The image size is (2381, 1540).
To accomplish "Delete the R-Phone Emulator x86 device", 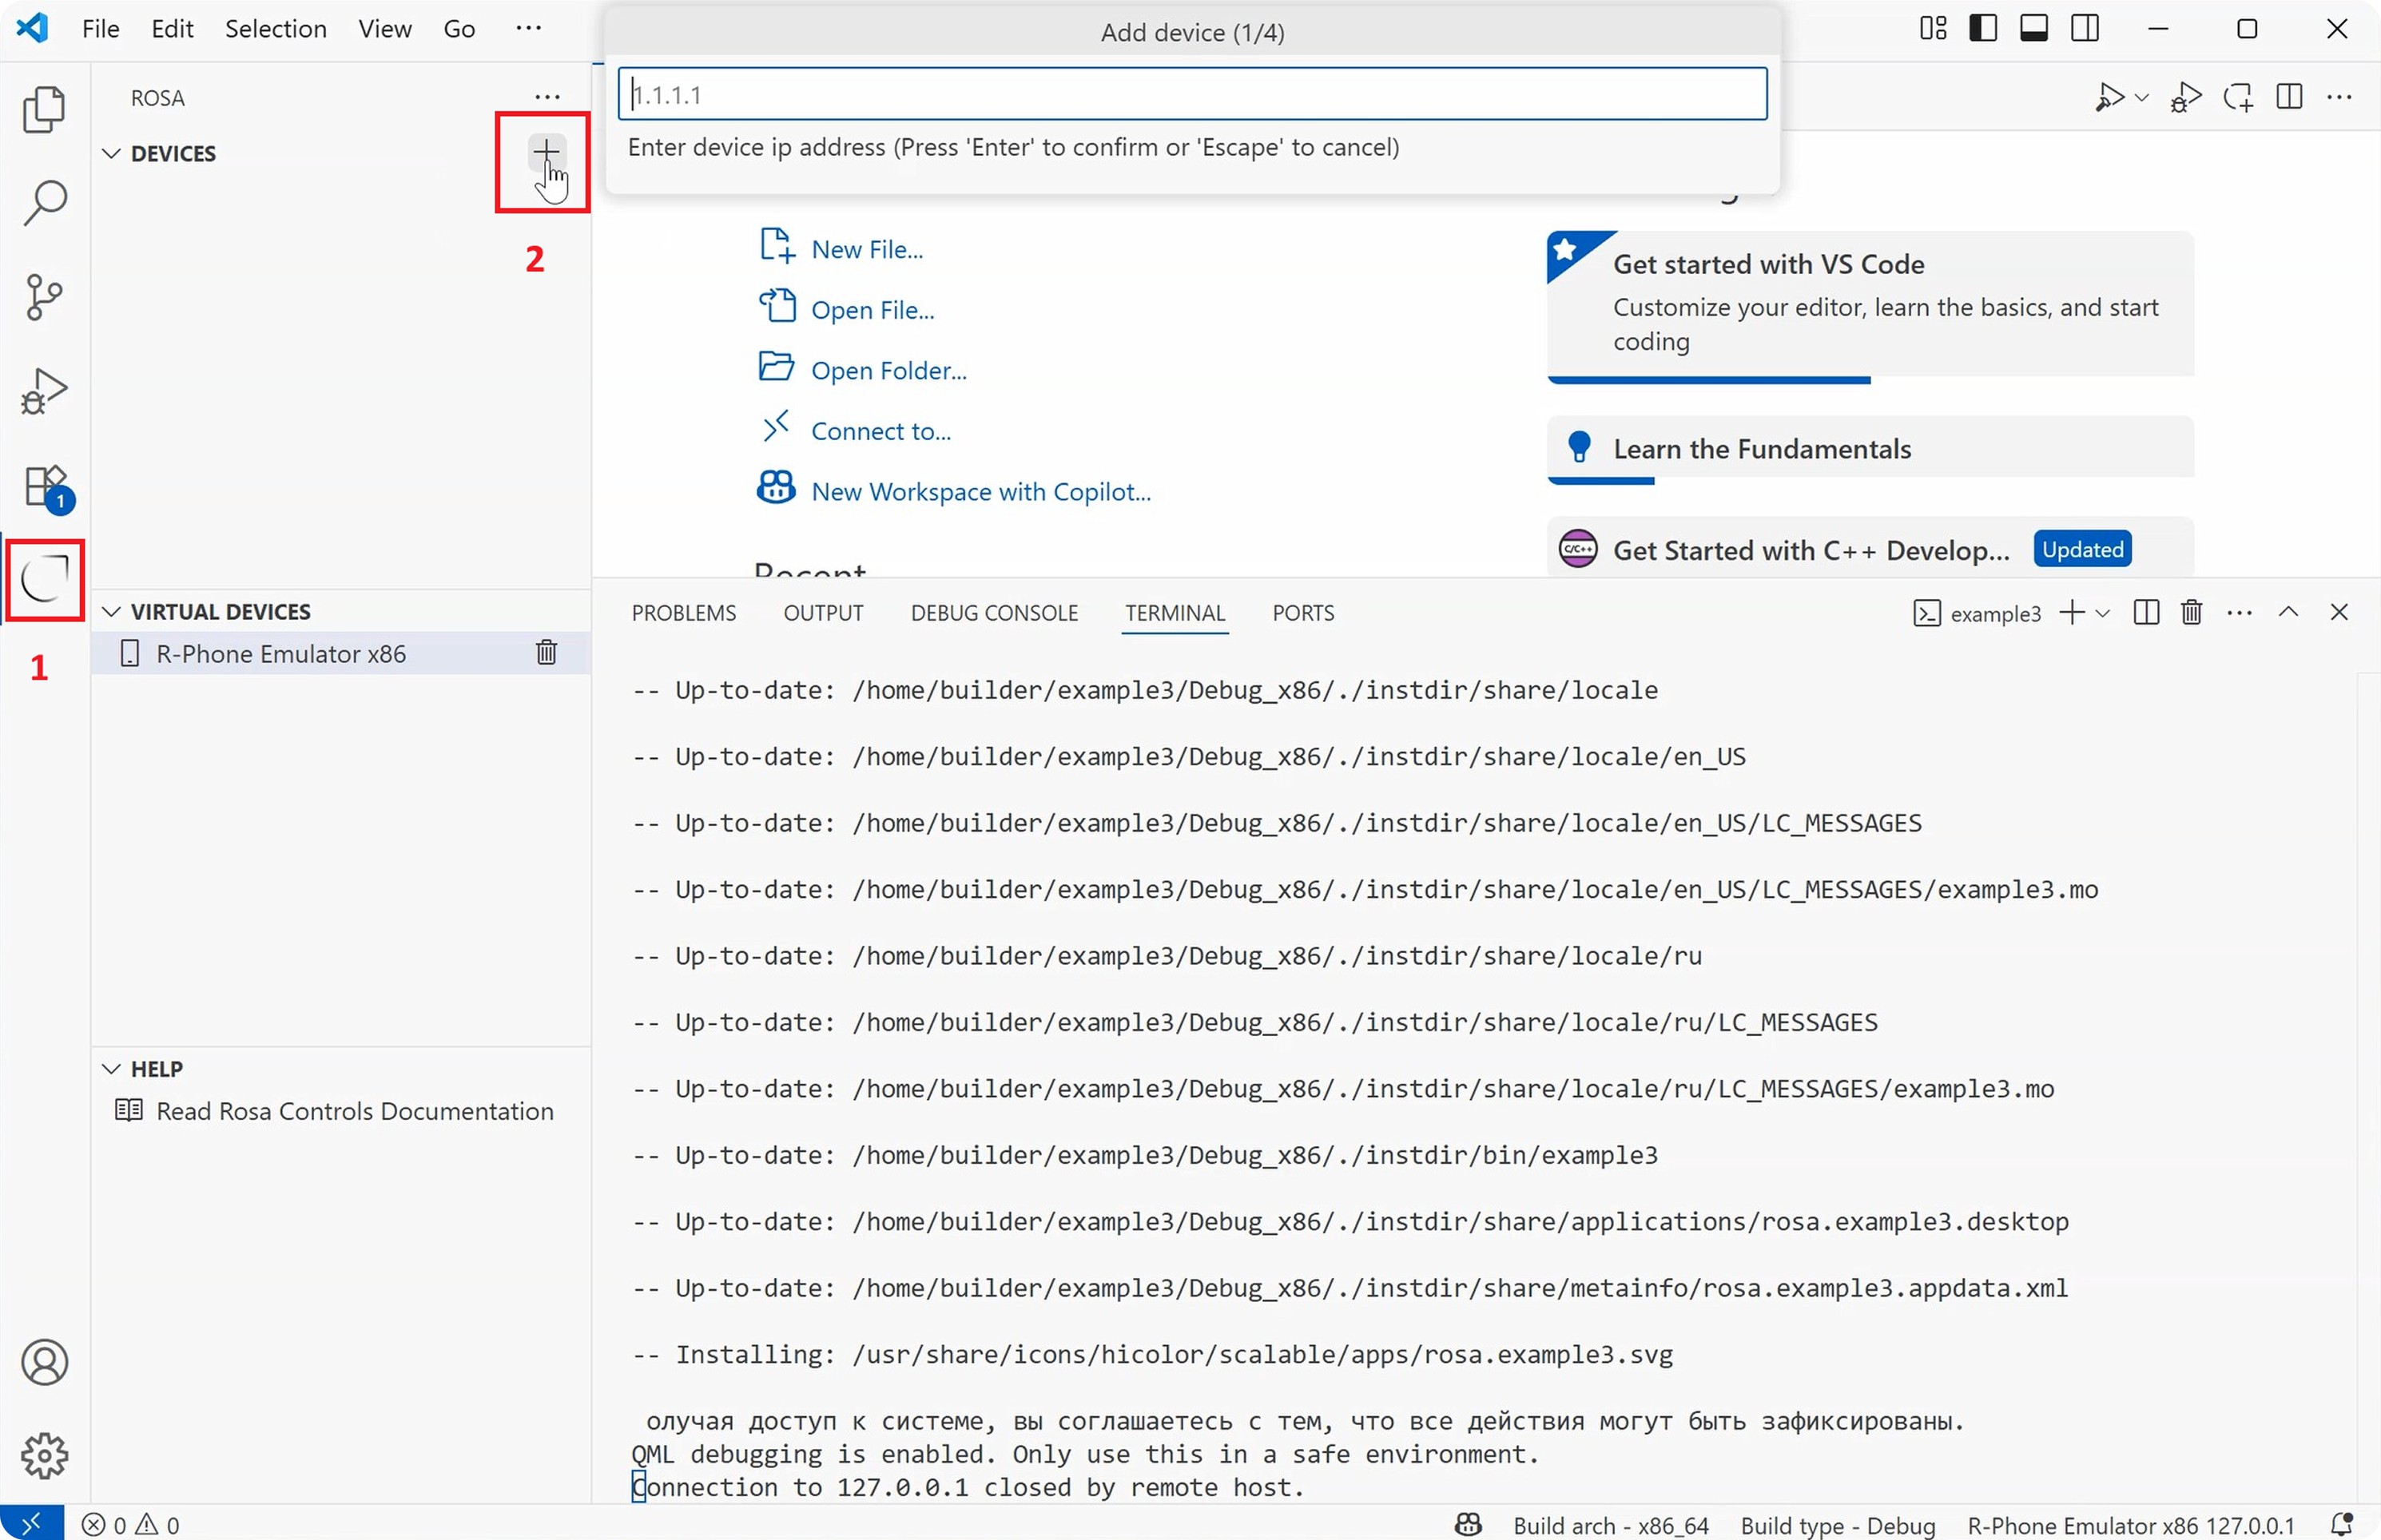I will tap(546, 653).
